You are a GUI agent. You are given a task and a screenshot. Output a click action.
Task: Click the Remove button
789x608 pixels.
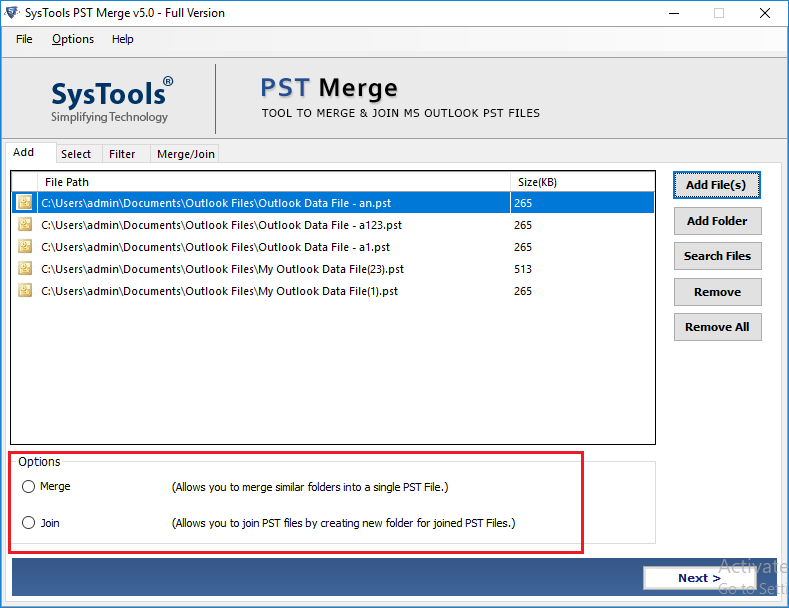coord(717,292)
